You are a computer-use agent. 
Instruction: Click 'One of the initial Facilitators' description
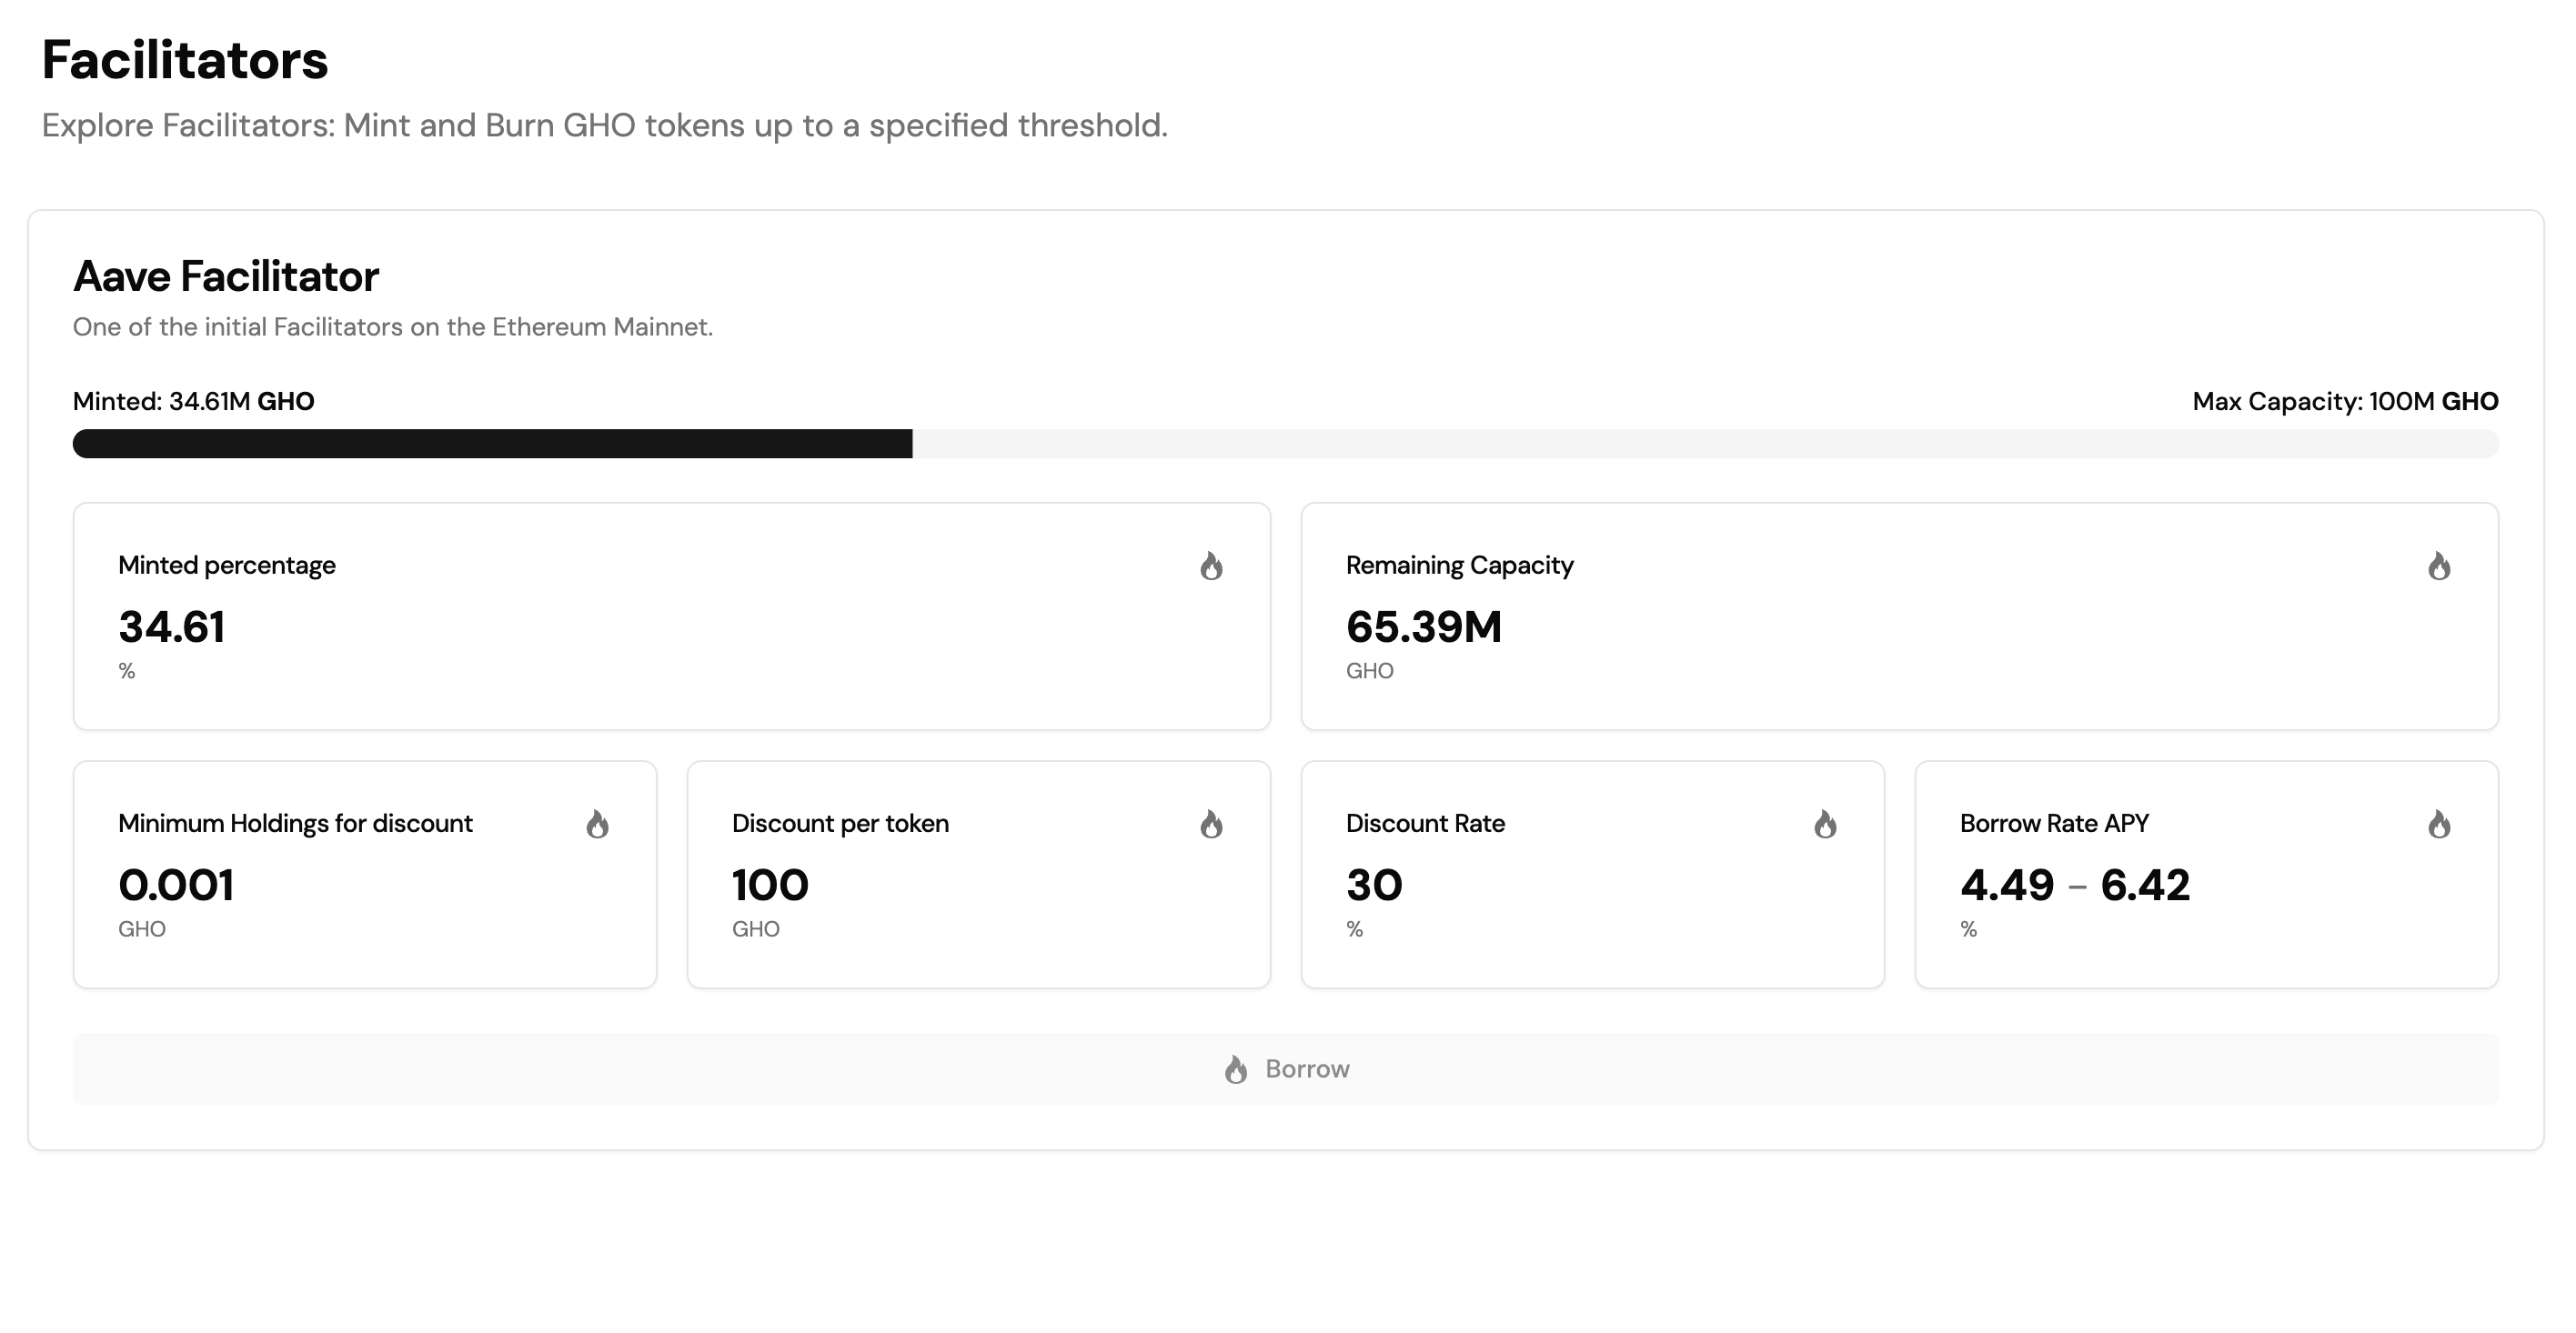point(393,327)
